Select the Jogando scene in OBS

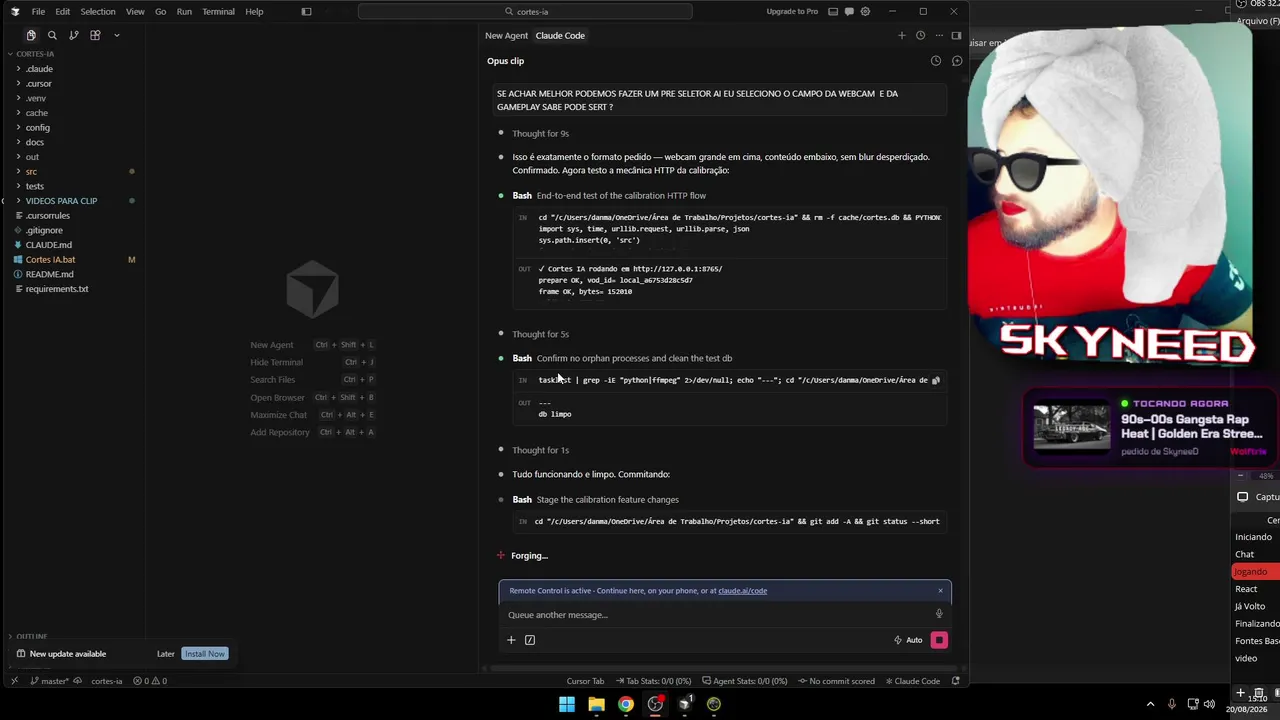pyautogui.click(x=1255, y=572)
